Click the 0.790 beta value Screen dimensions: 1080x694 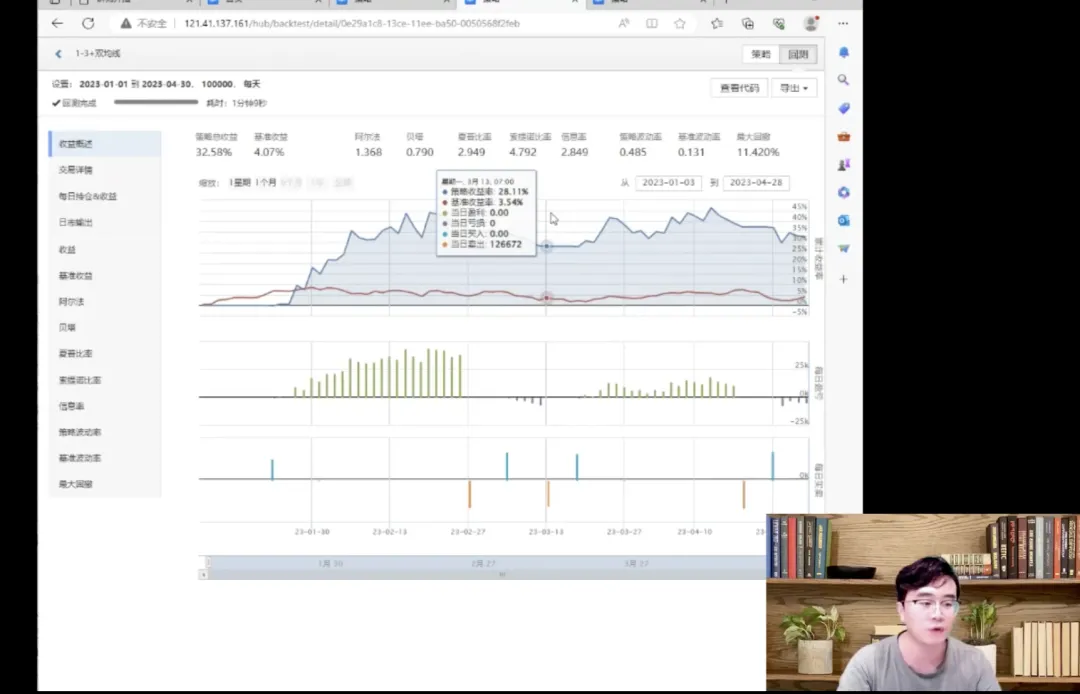[419, 152]
